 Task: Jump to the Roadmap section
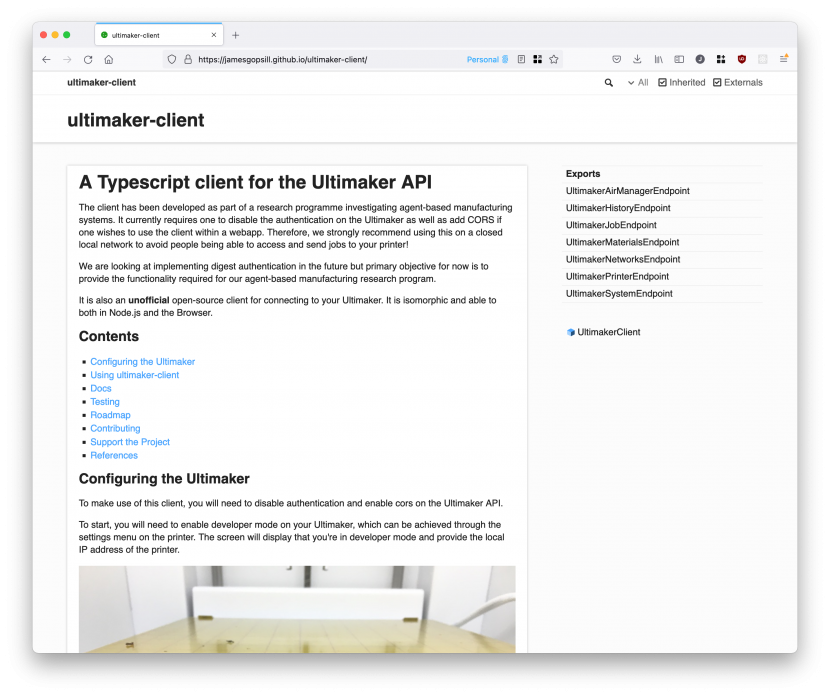tap(110, 415)
